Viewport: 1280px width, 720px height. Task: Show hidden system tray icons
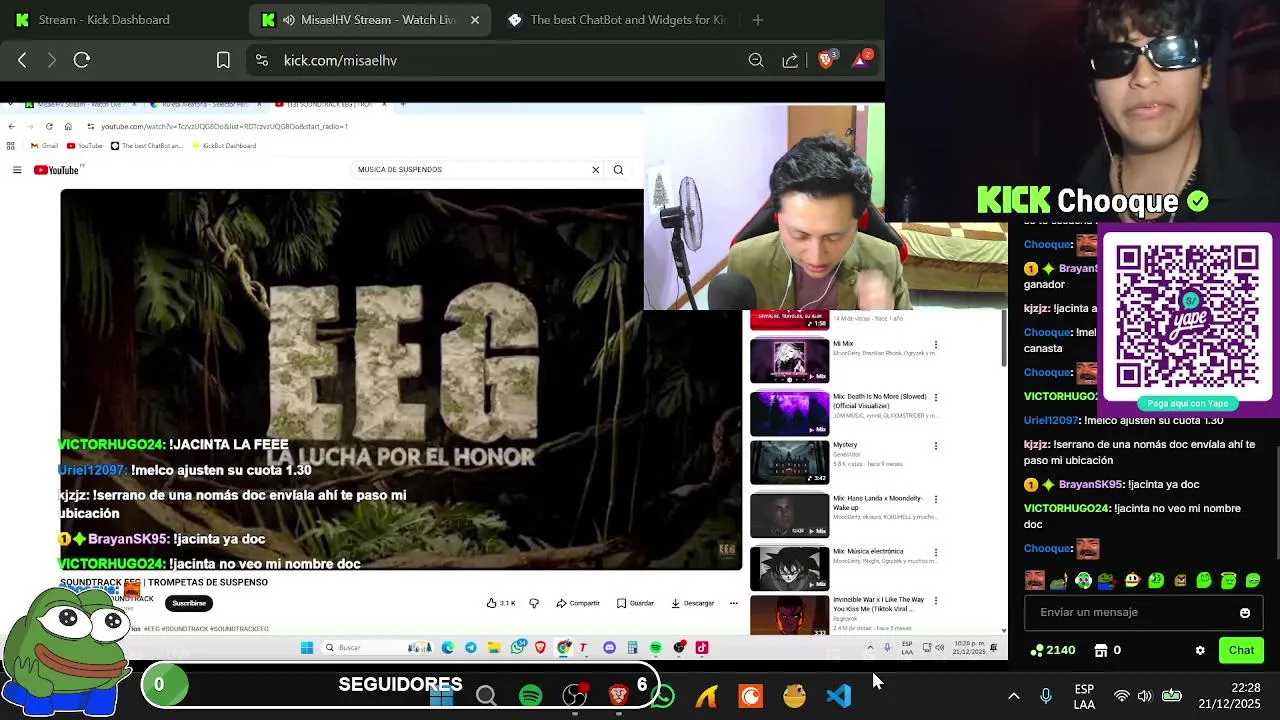coord(1013,696)
